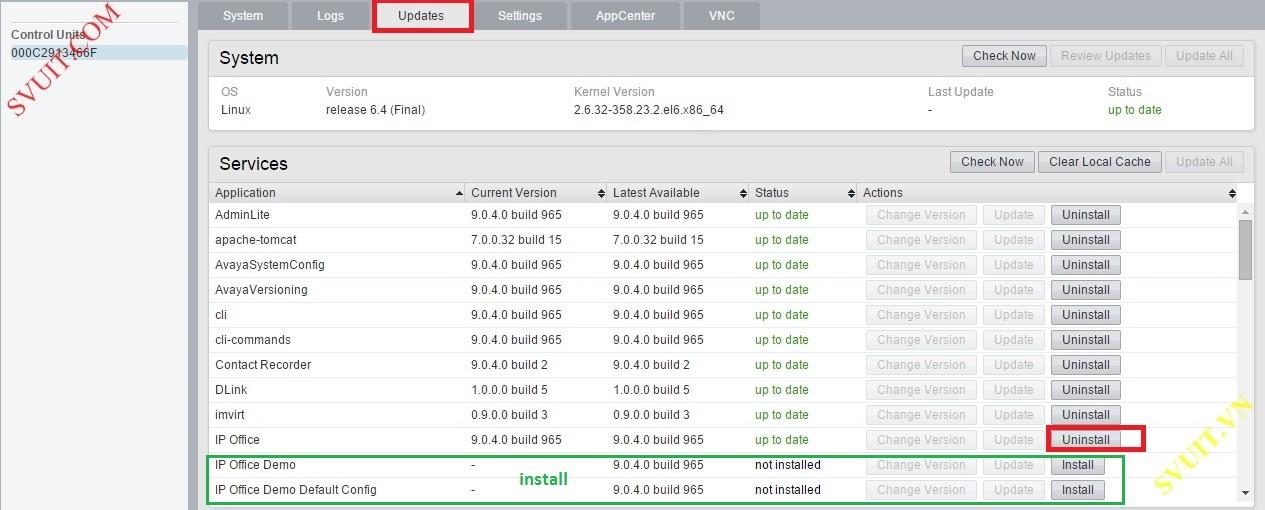This screenshot has height=510, width=1265.
Task: Click Check Now in Services panel
Action: [x=992, y=162]
